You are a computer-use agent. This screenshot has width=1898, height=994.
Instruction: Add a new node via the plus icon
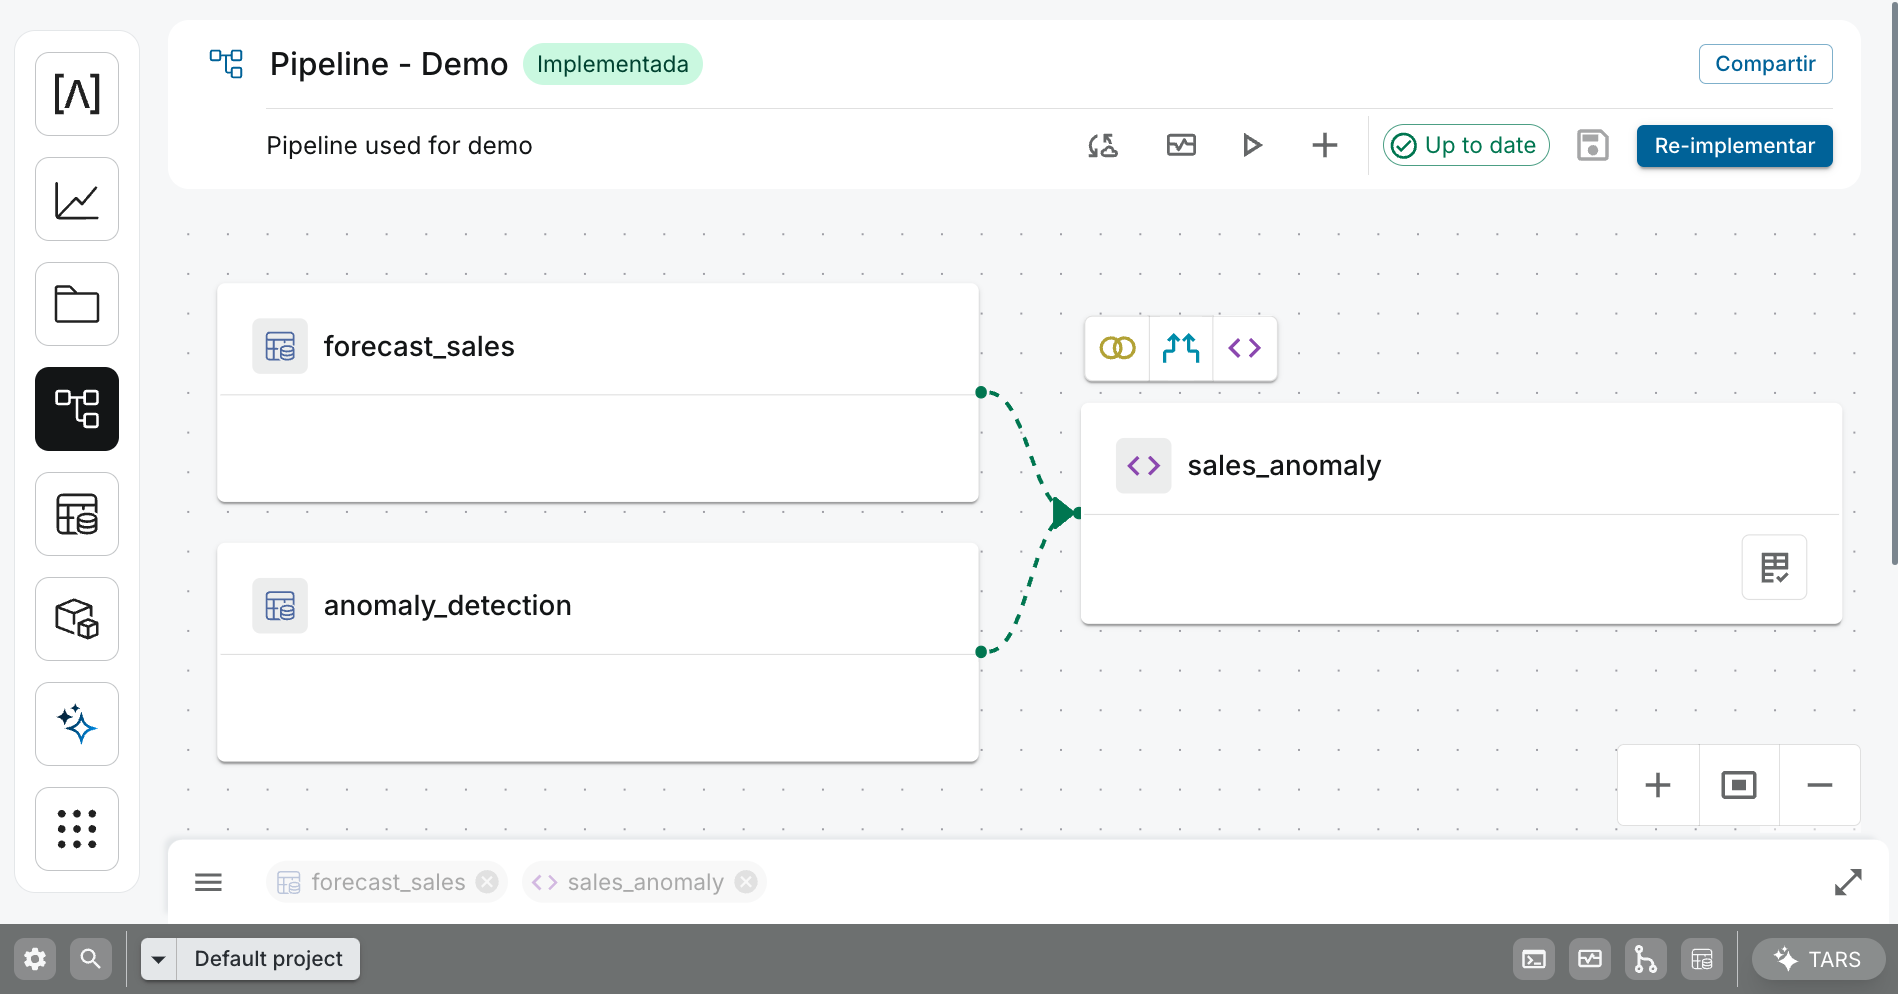coord(1324,145)
